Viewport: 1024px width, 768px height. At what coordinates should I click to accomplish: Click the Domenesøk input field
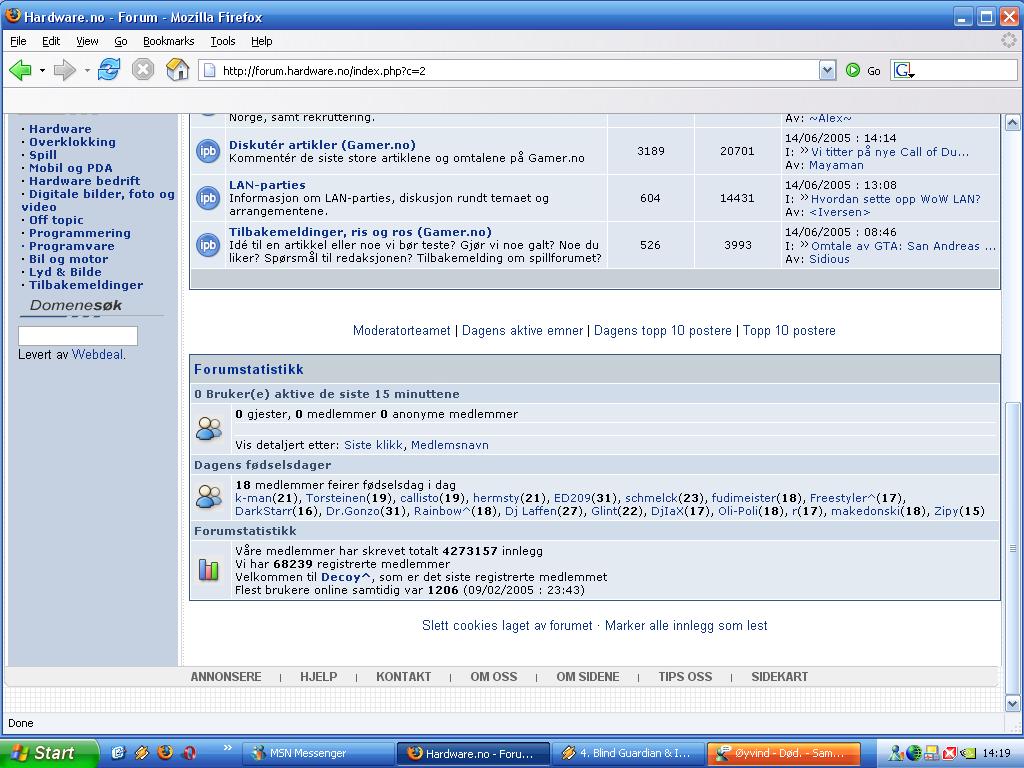(x=78, y=336)
